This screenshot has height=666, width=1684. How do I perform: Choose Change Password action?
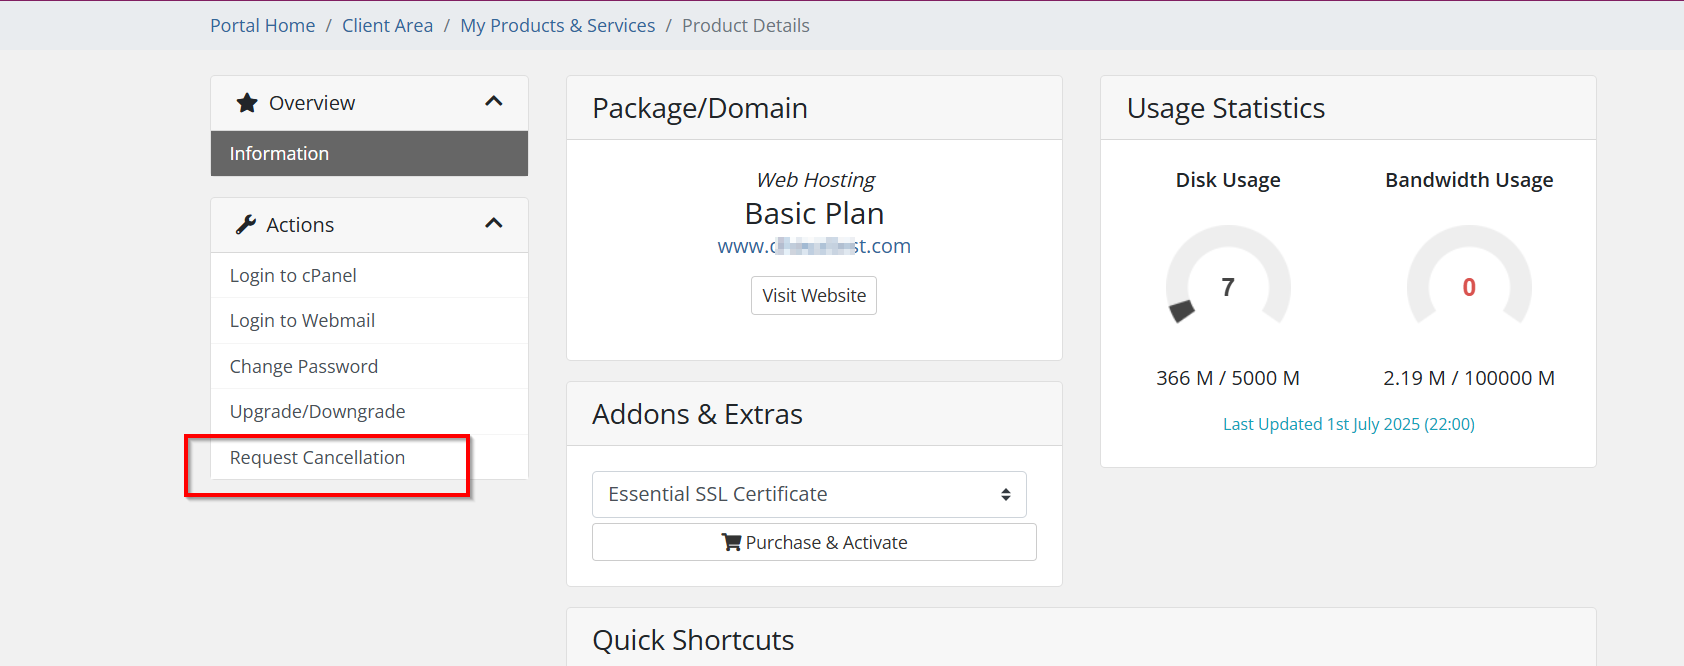click(x=304, y=367)
